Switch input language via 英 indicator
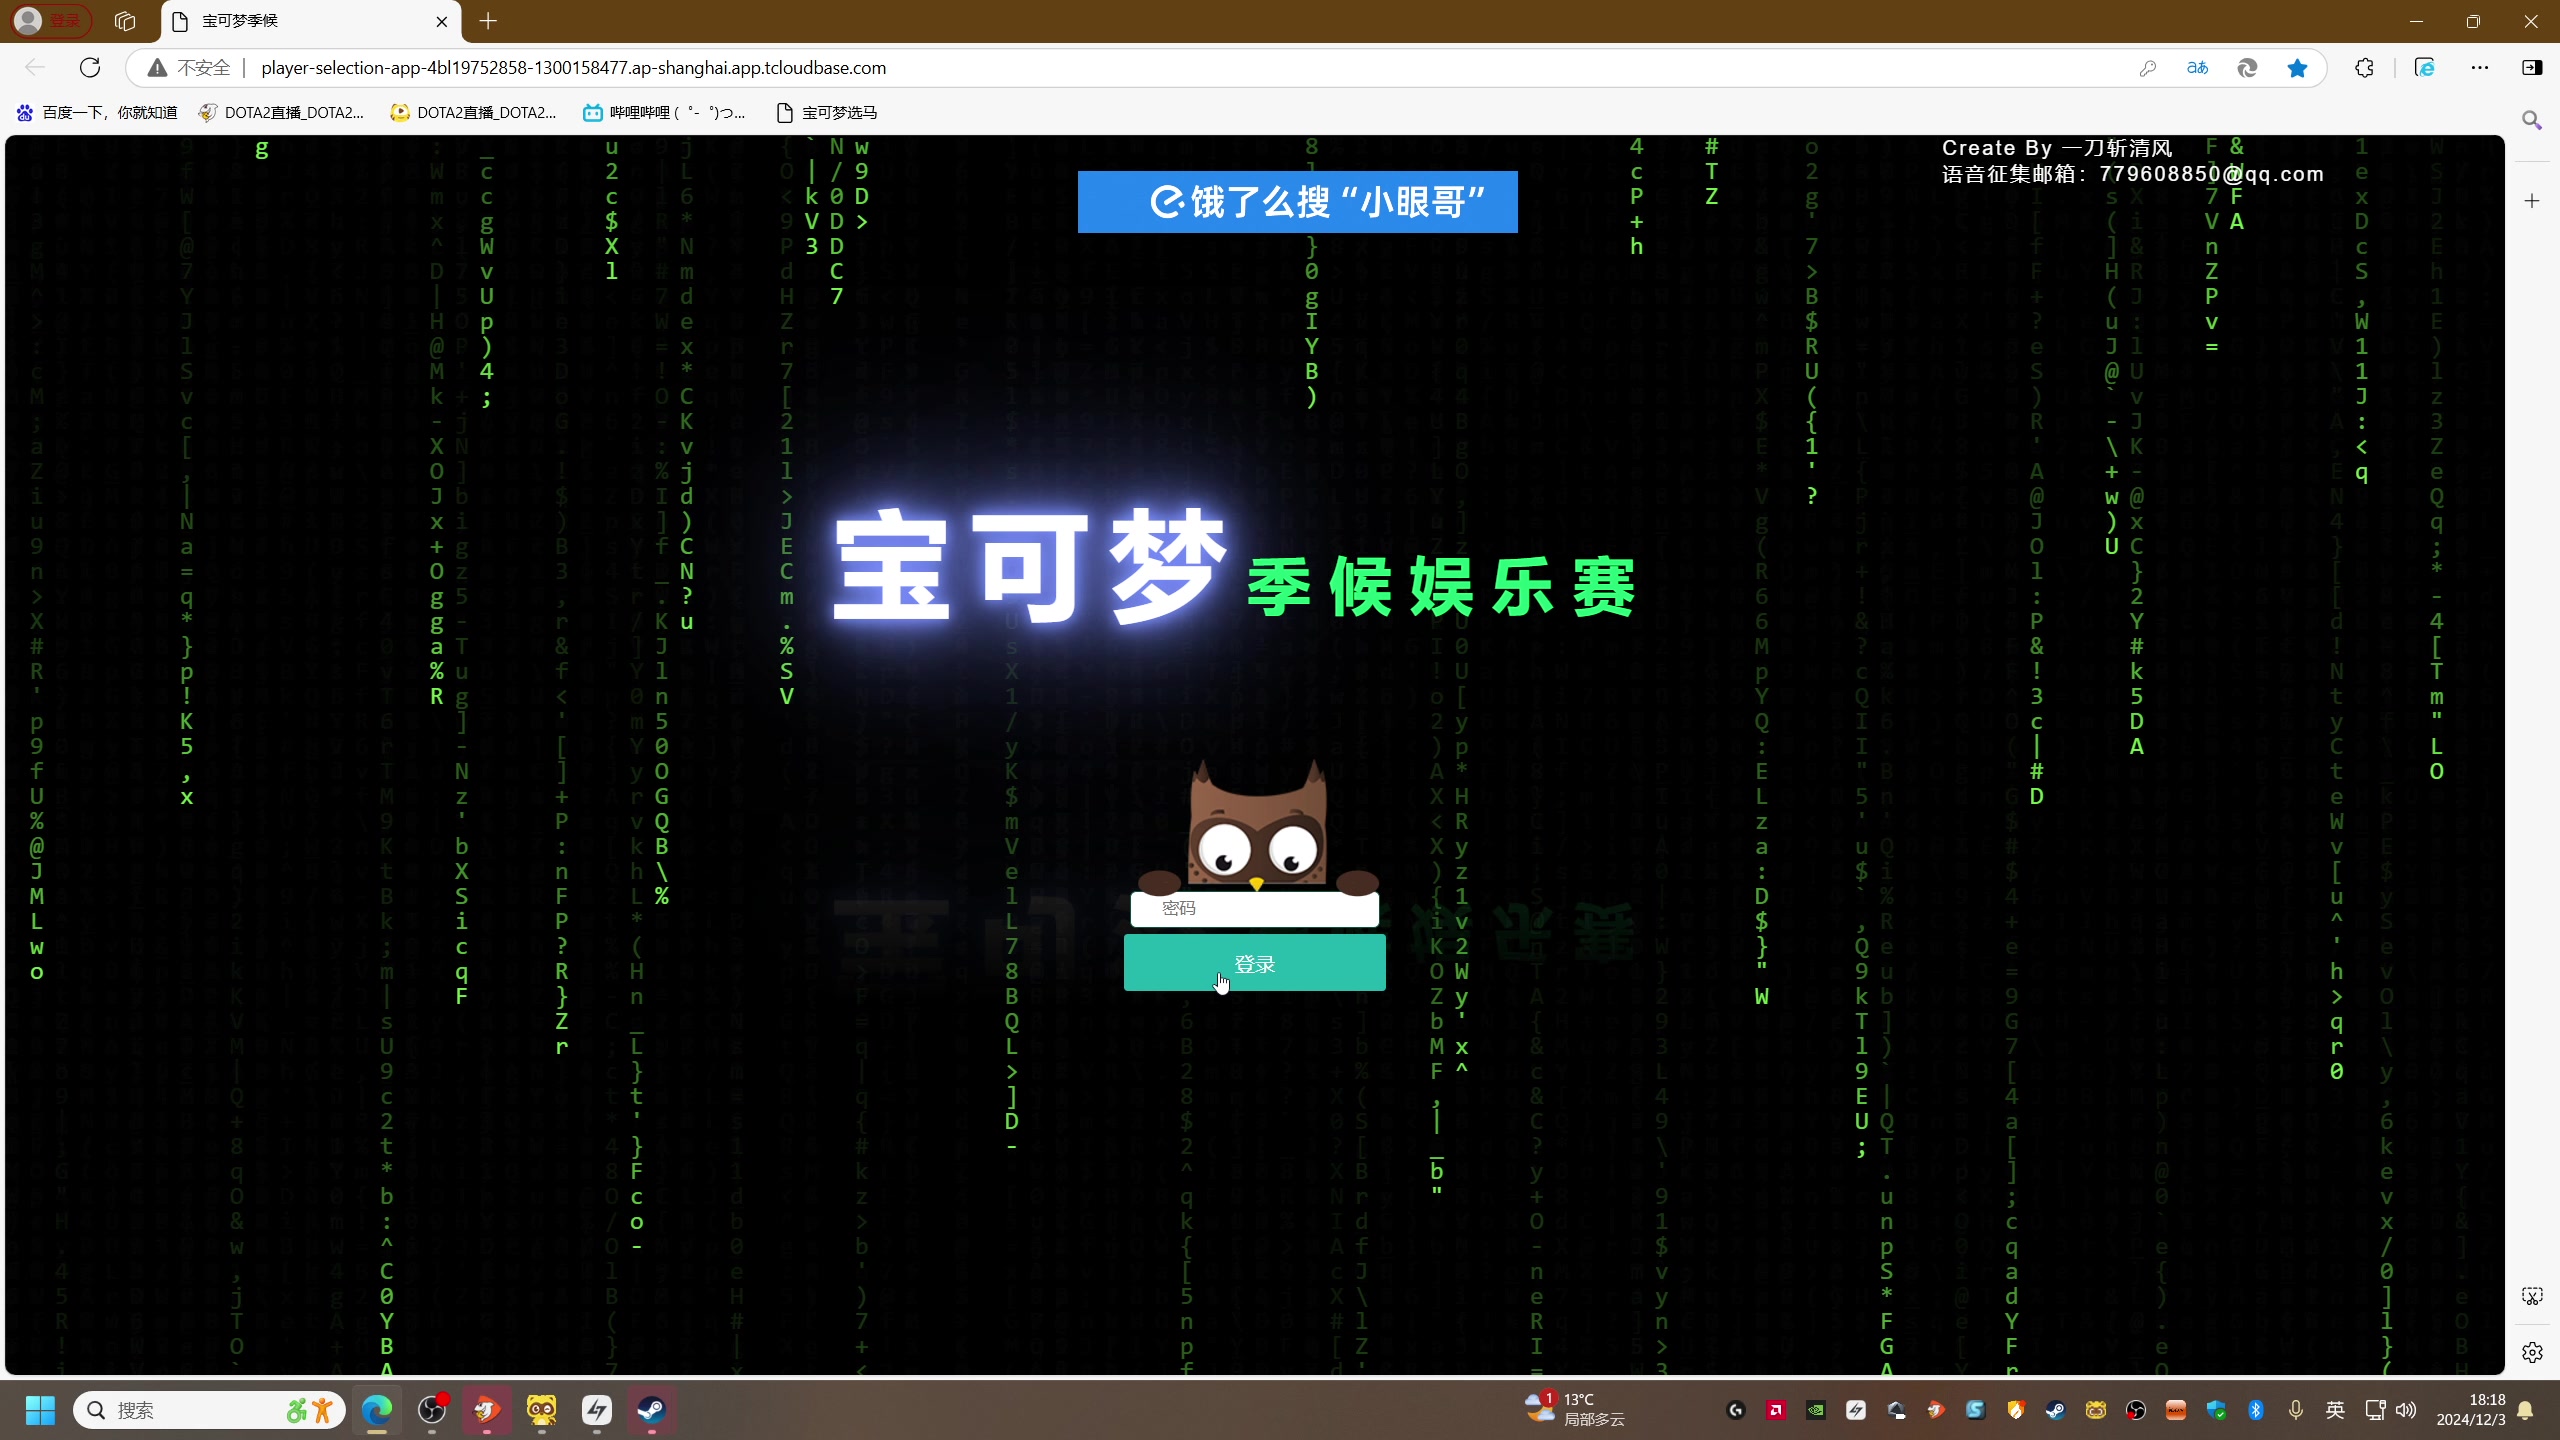 click(x=2335, y=1410)
